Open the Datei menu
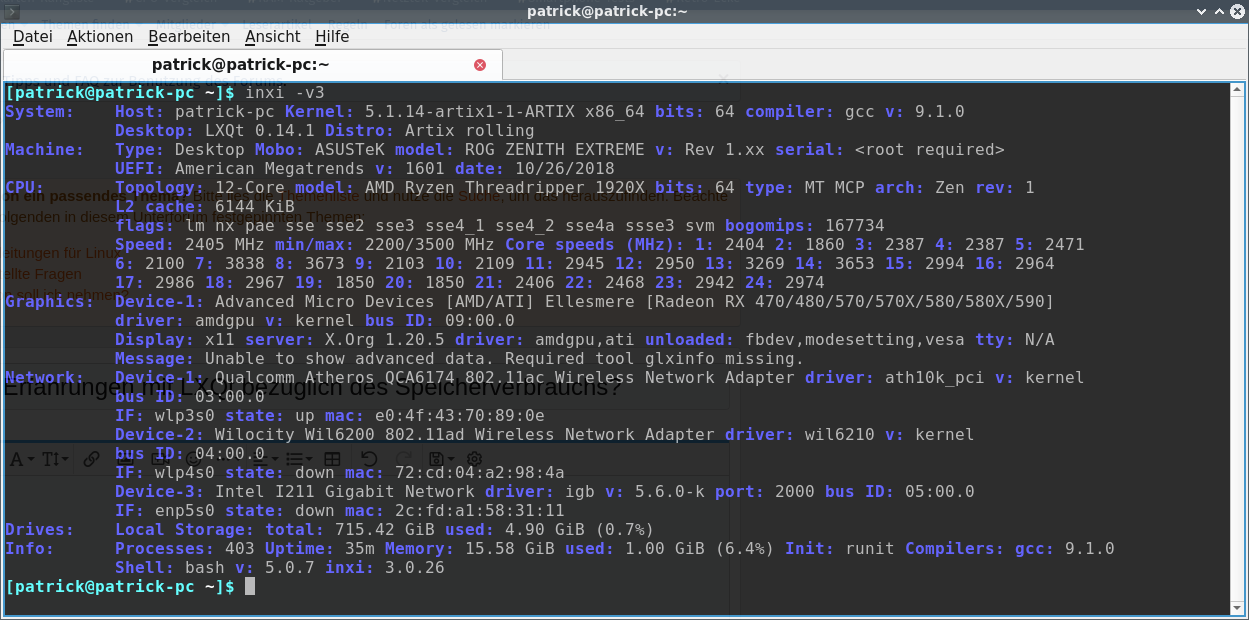 coord(32,36)
